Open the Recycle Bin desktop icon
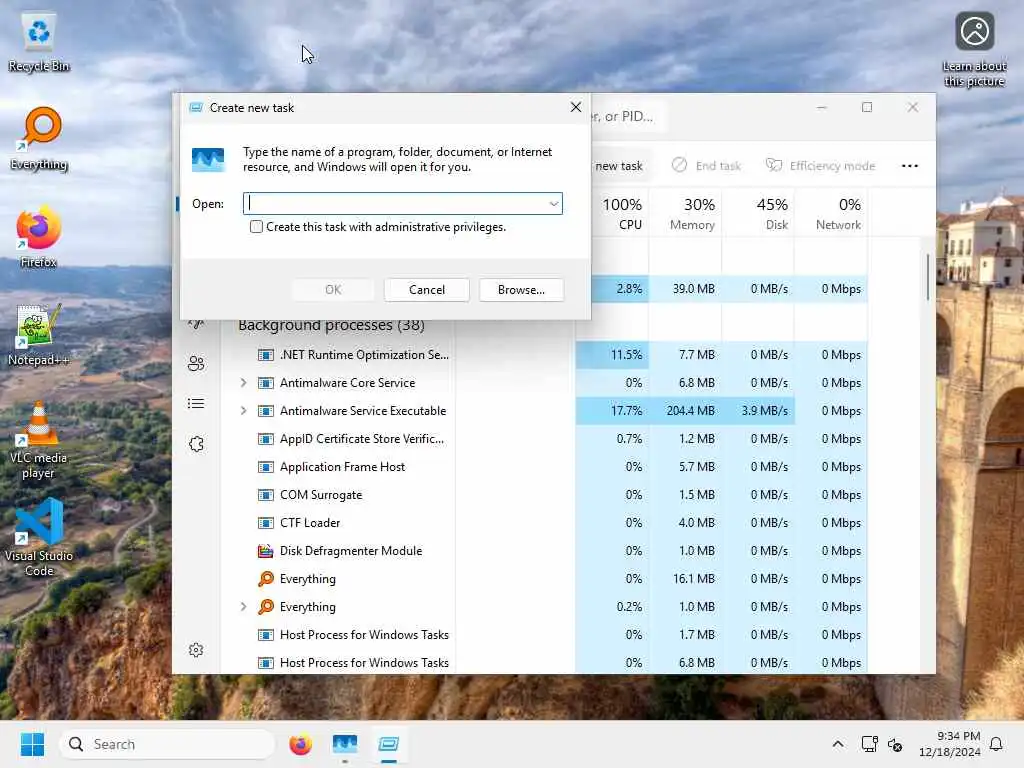This screenshot has width=1024, height=768. coord(39,42)
